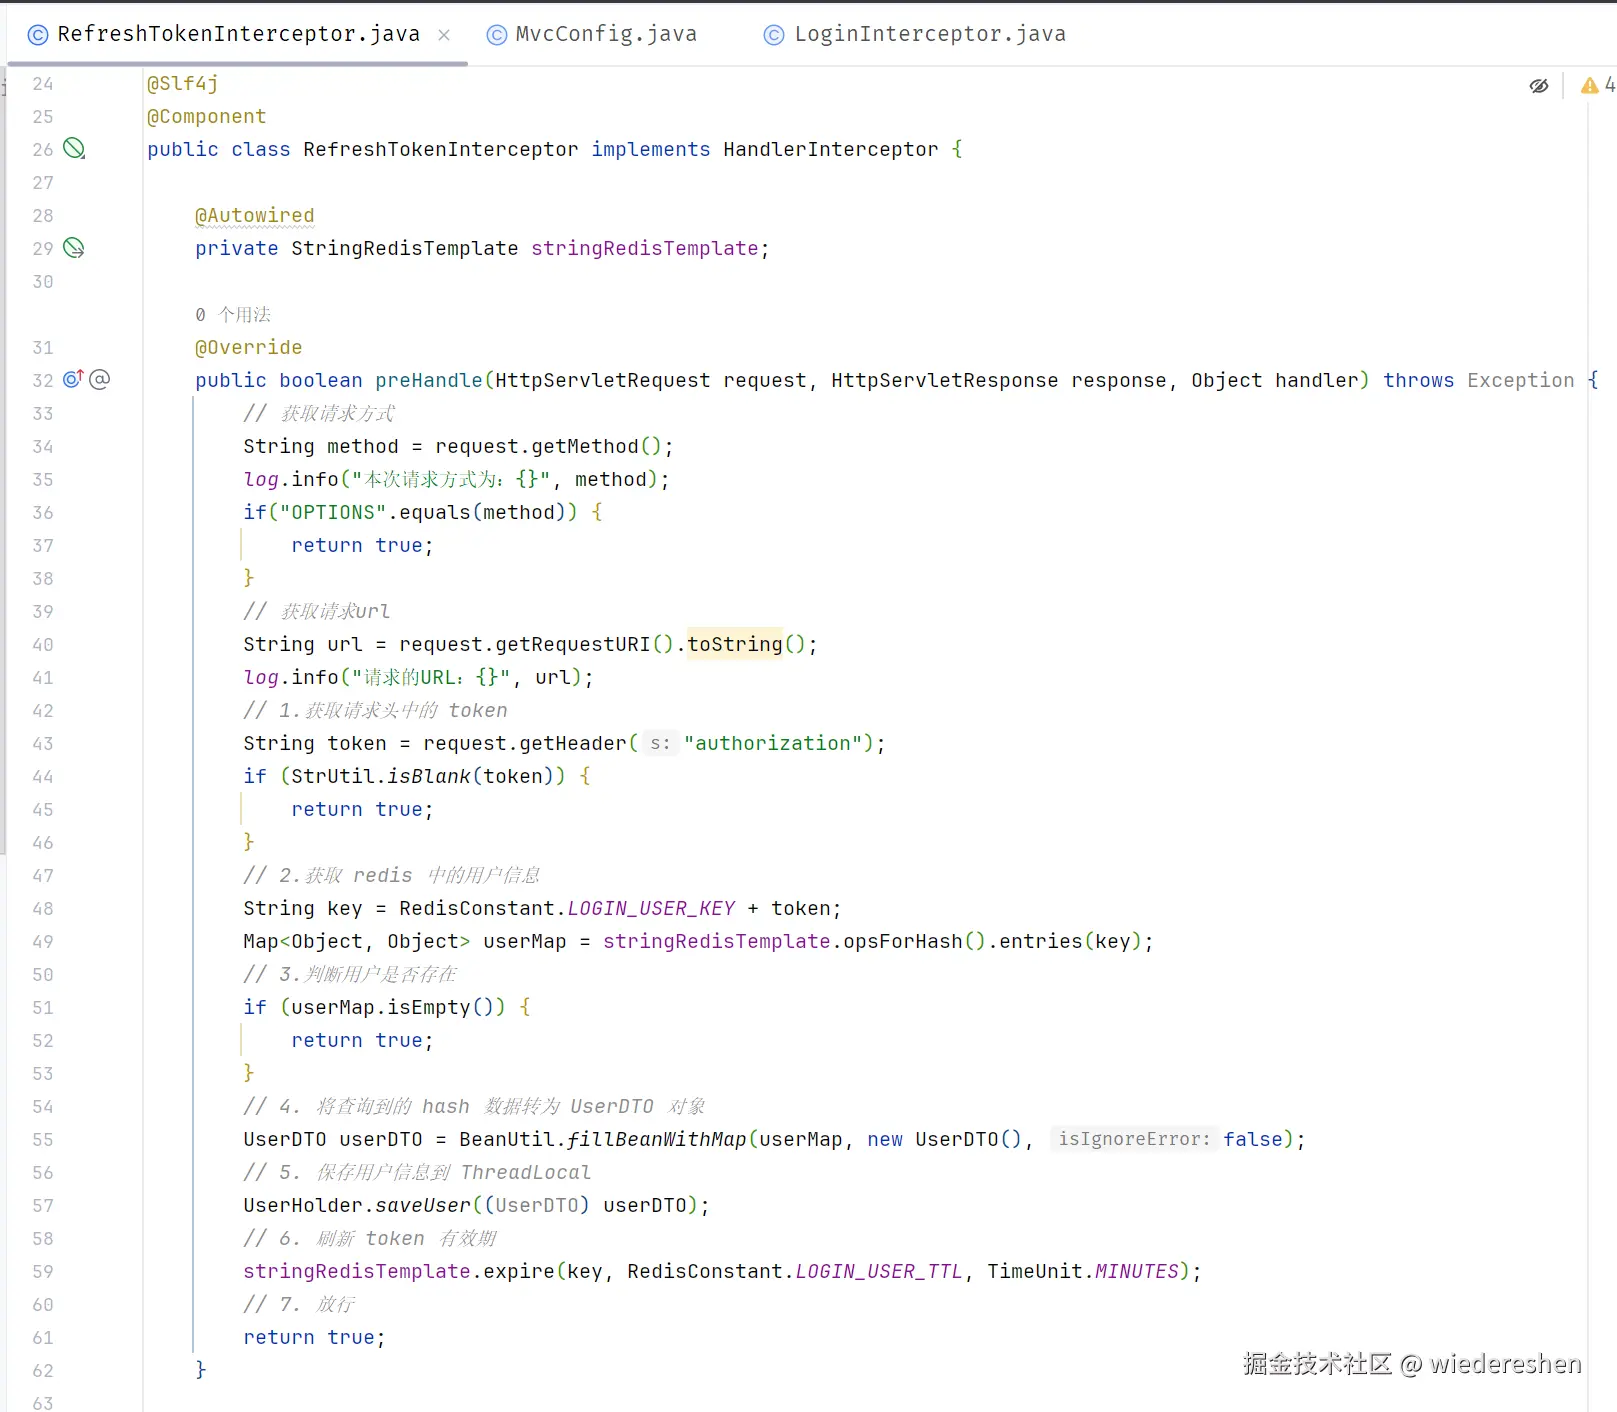Click the @Component annotation
This screenshot has width=1617, height=1412.
[207, 116]
